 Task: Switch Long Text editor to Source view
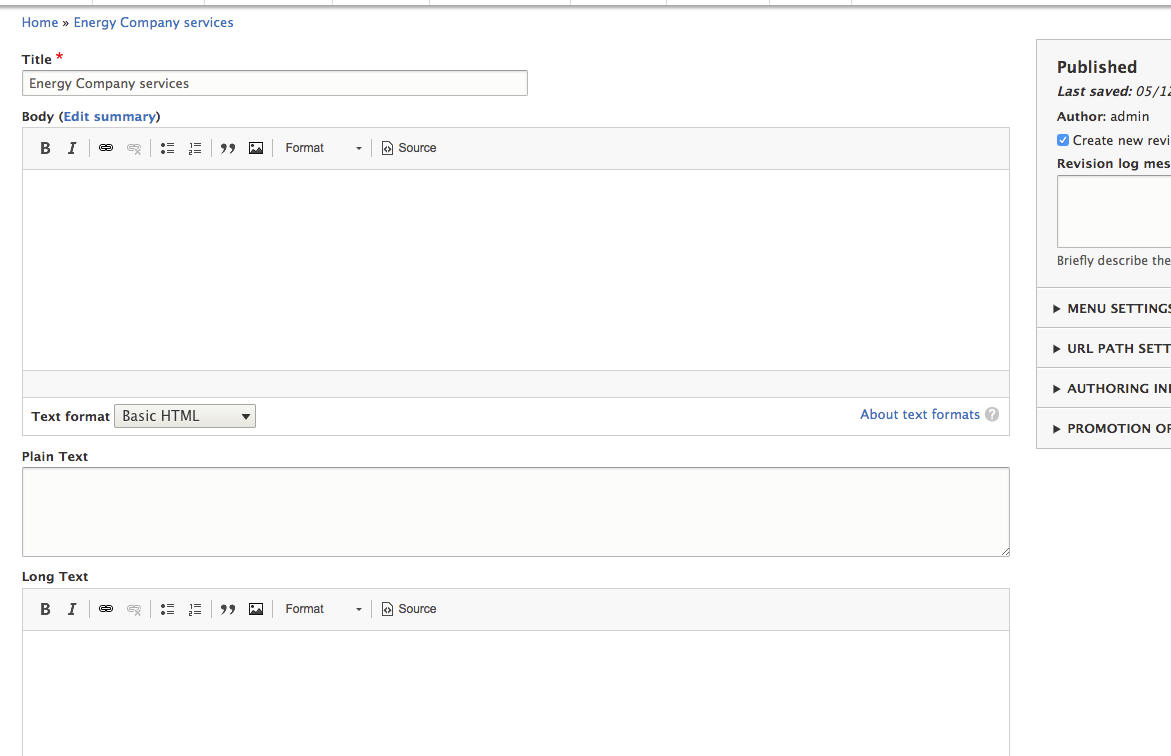(x=409, y=609)
